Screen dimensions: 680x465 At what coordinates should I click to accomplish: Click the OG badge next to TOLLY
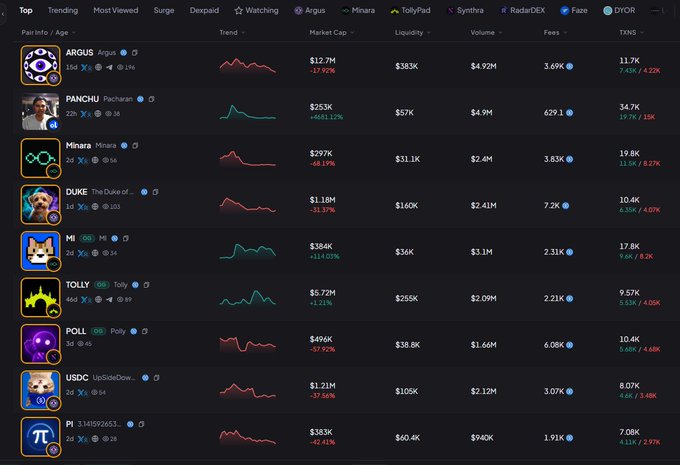(101, 285)
